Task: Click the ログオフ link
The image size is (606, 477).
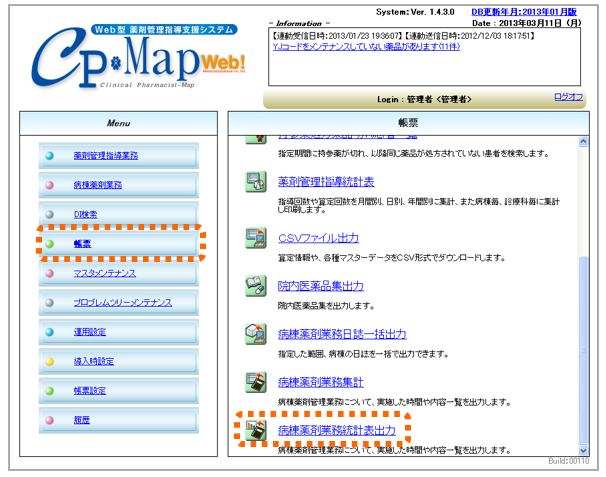Action: click(x=569, y=97)
